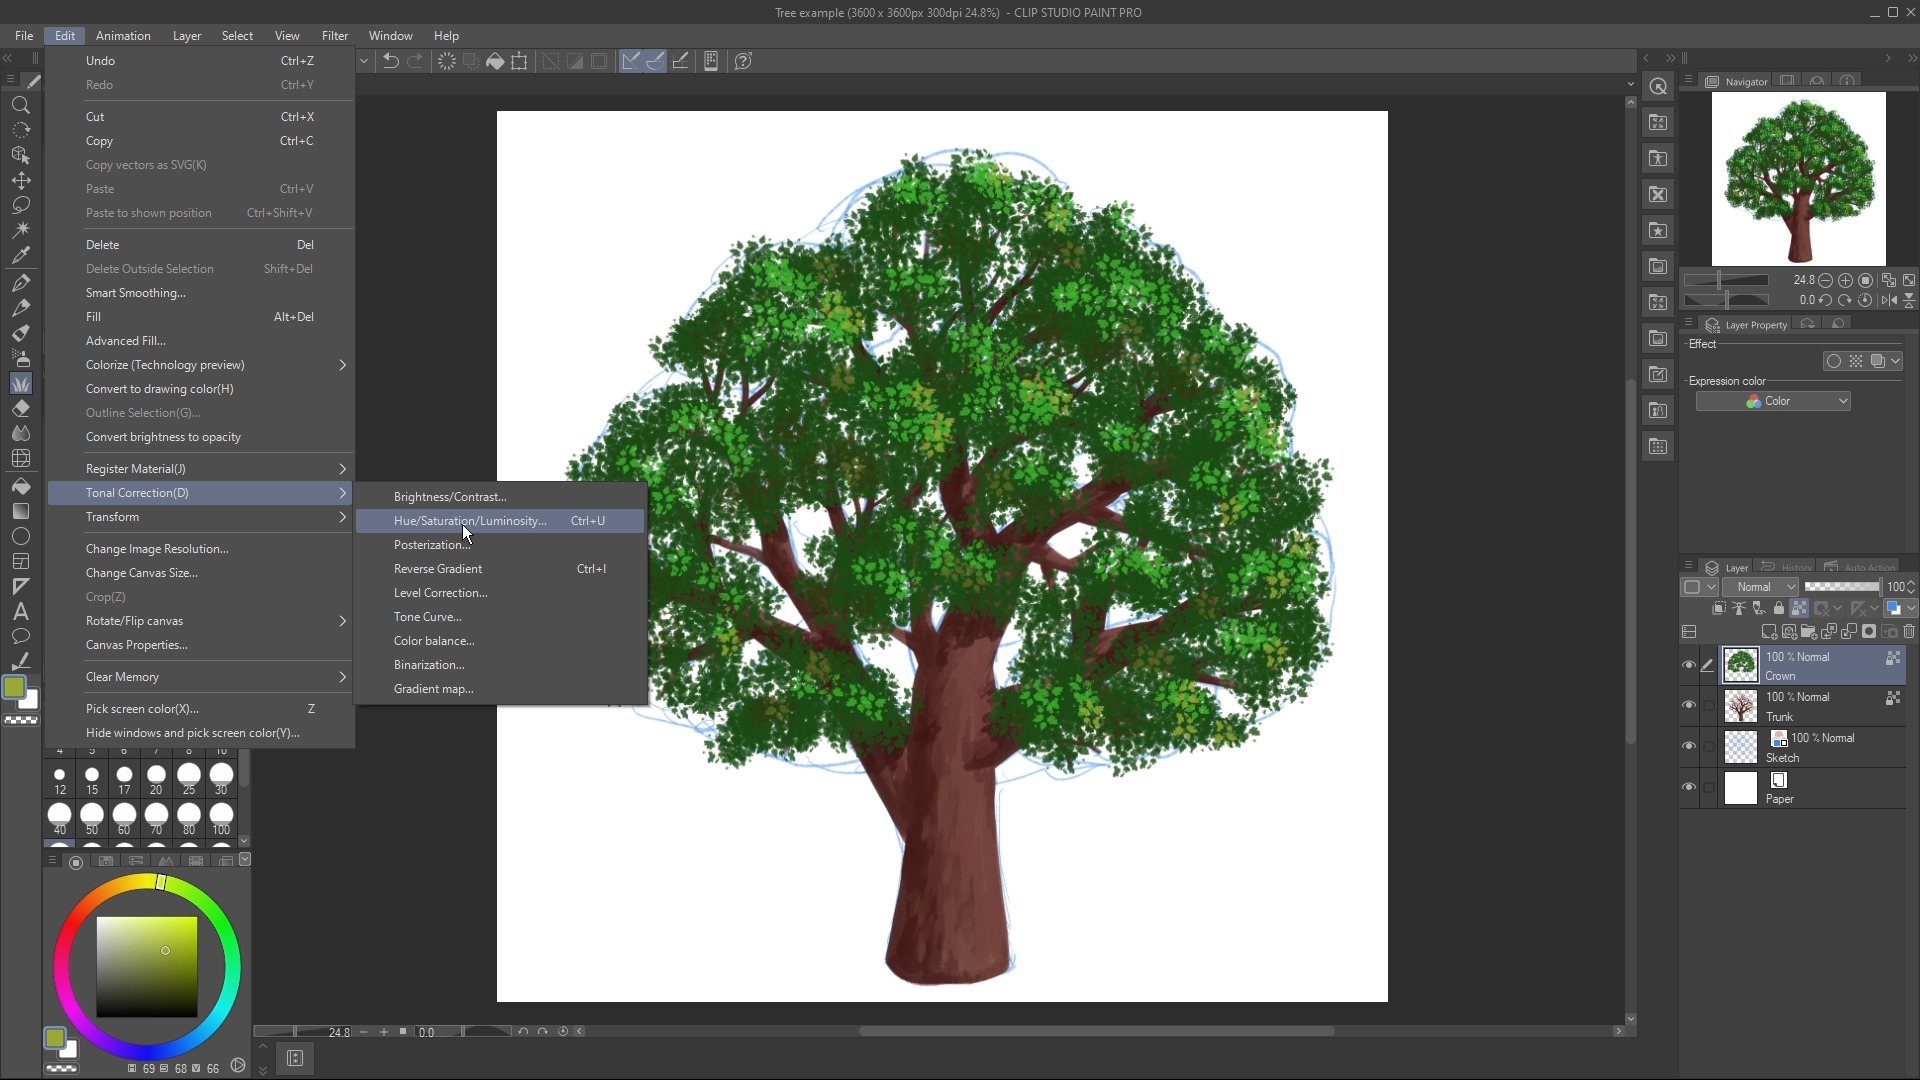Hide the Trunk layer
Viewport: 1920px width, 1080px height.
1689,705
